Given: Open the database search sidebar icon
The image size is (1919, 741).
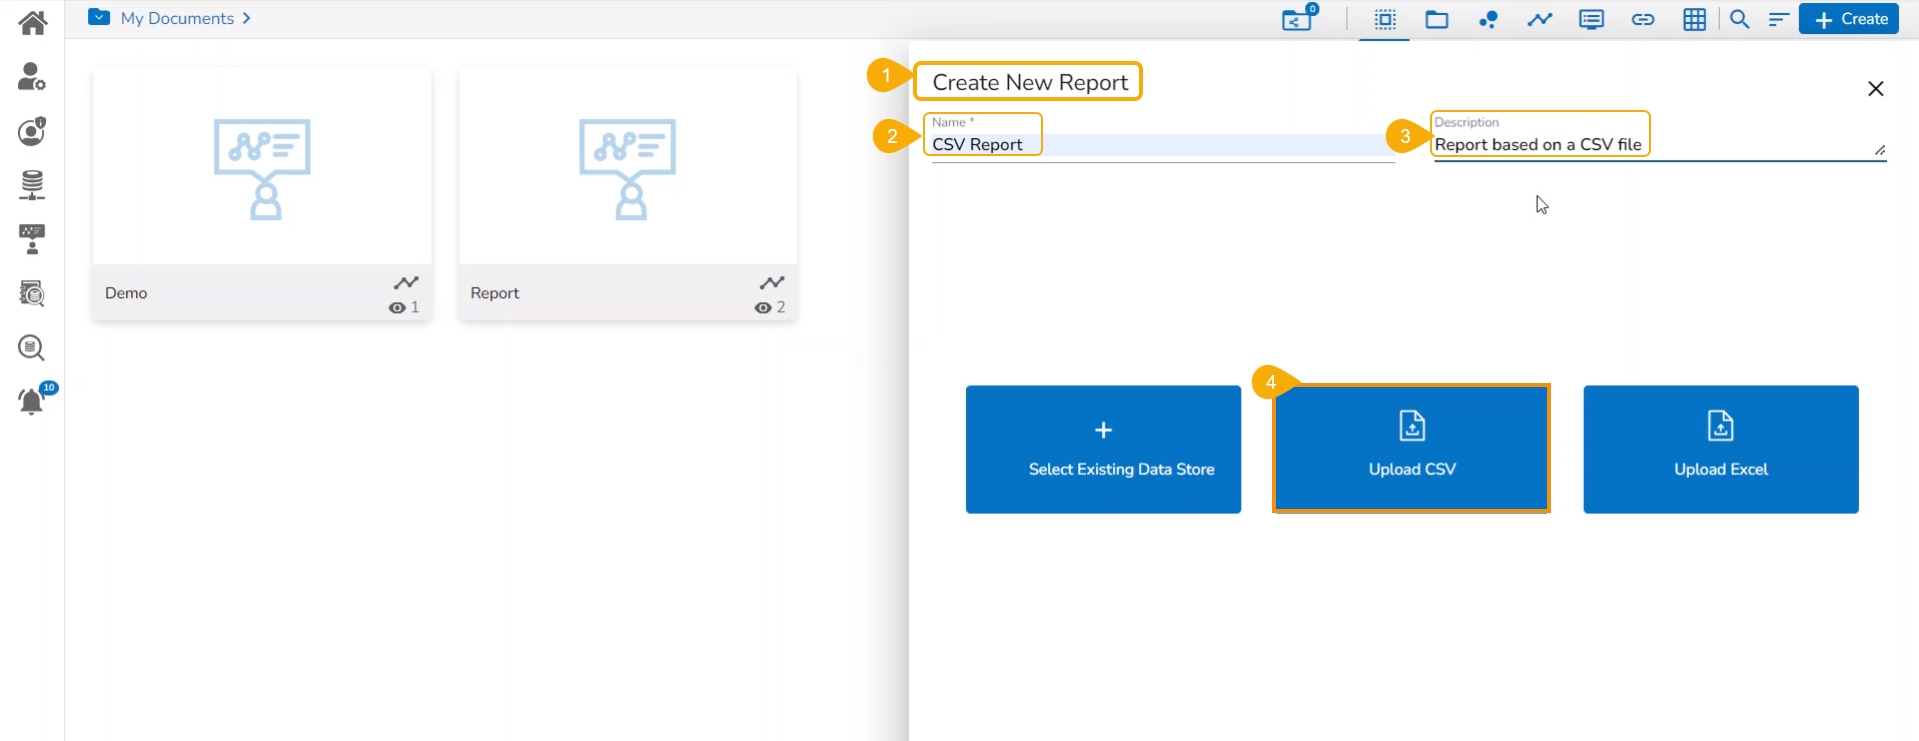Looking at the screenshot, I should pos(32,348).
